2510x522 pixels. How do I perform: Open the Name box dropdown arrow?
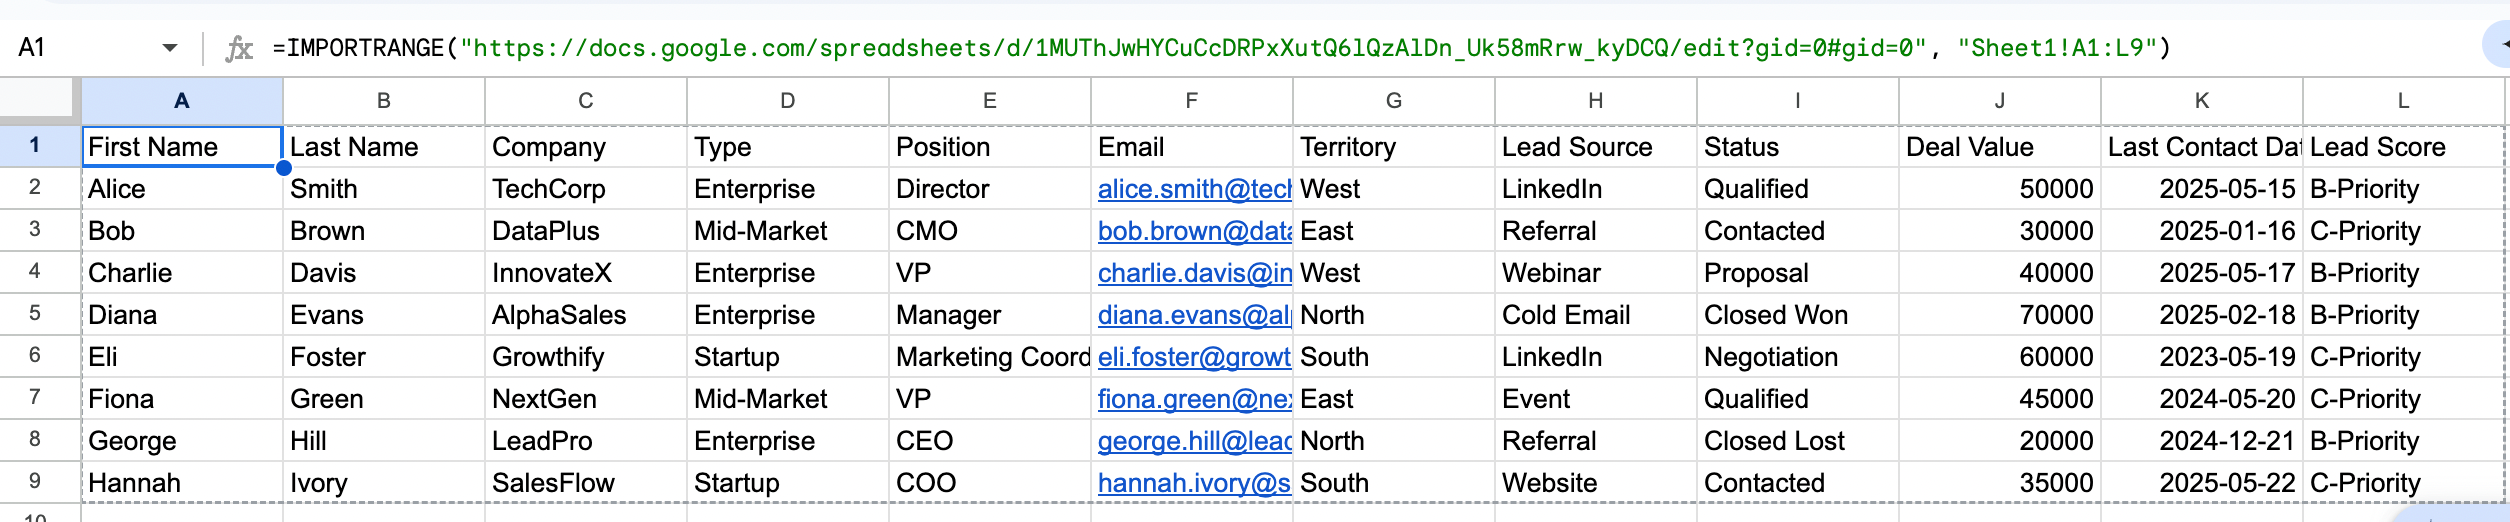pyautogui.click(x=170, y=48)
